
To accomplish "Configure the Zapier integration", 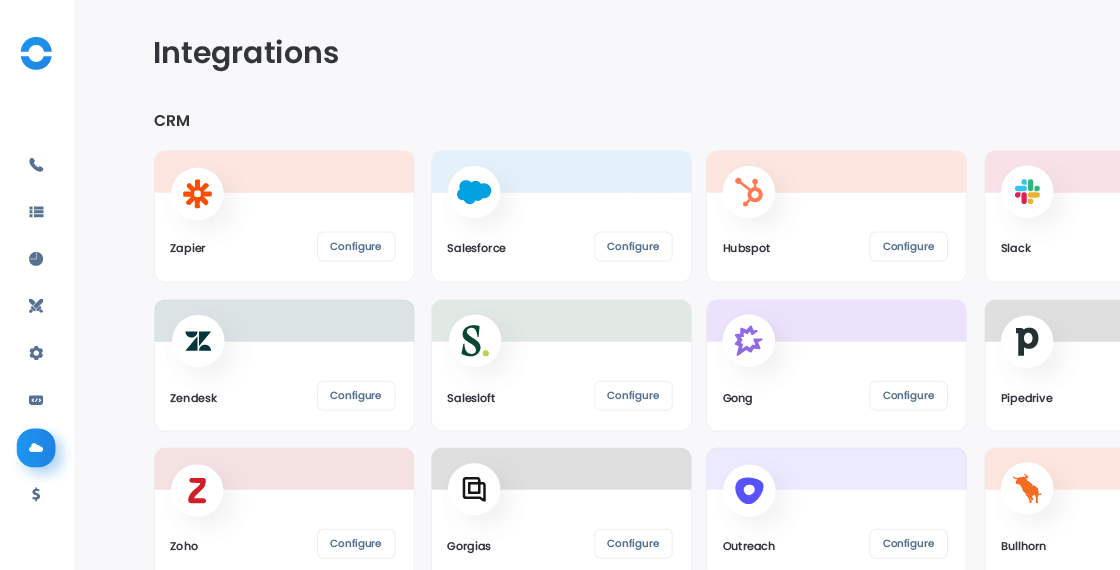I will [x=356, y=246].
